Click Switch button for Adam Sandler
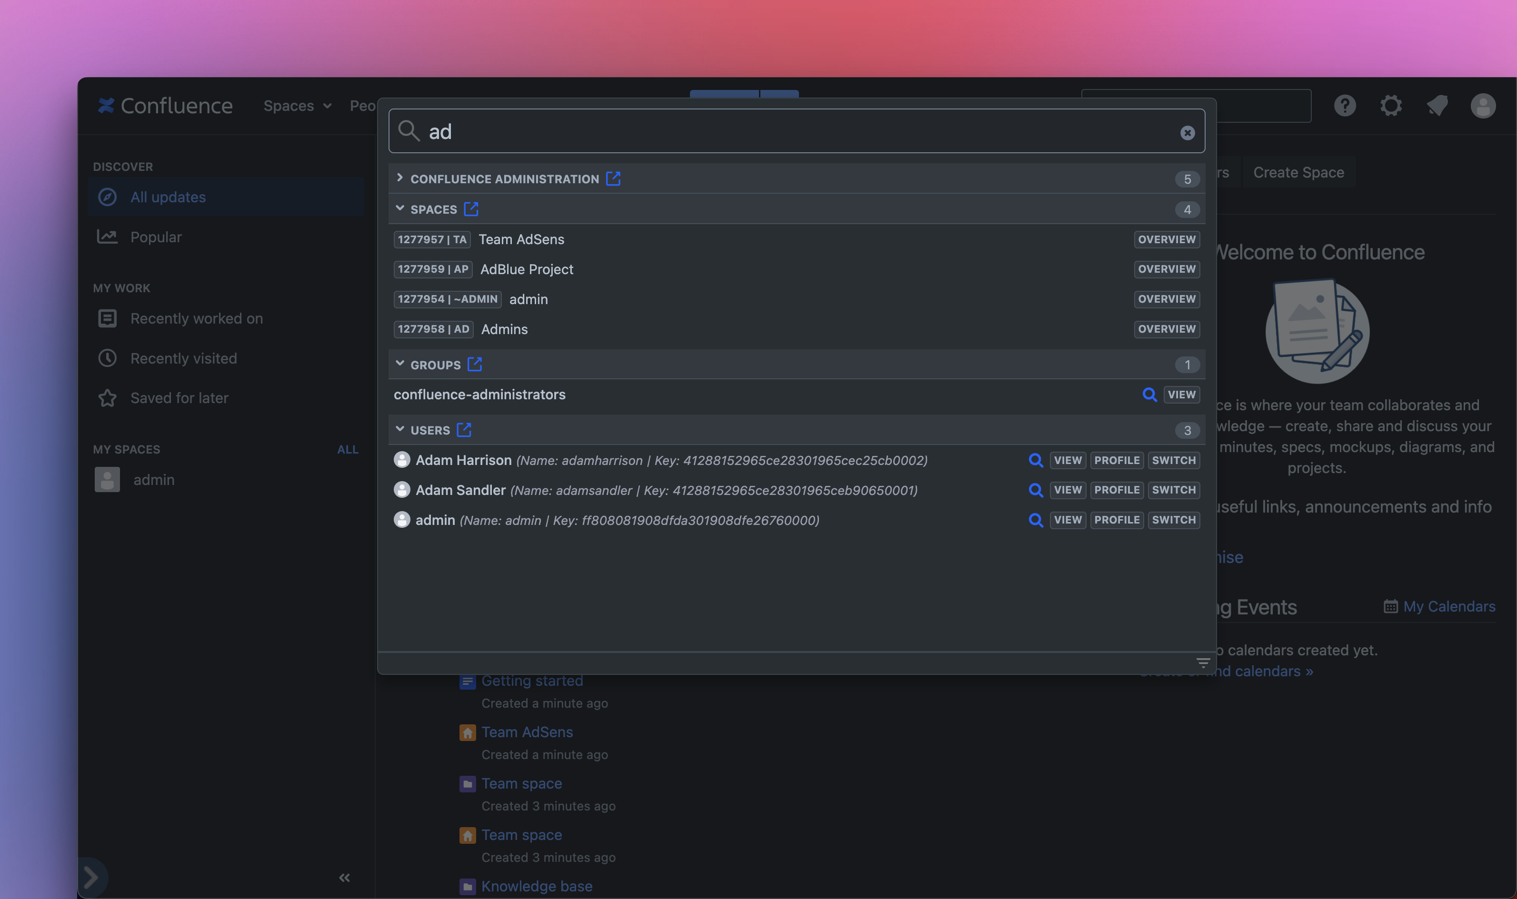This screenshot has width=1517, height=899. tap(1173, 490)
